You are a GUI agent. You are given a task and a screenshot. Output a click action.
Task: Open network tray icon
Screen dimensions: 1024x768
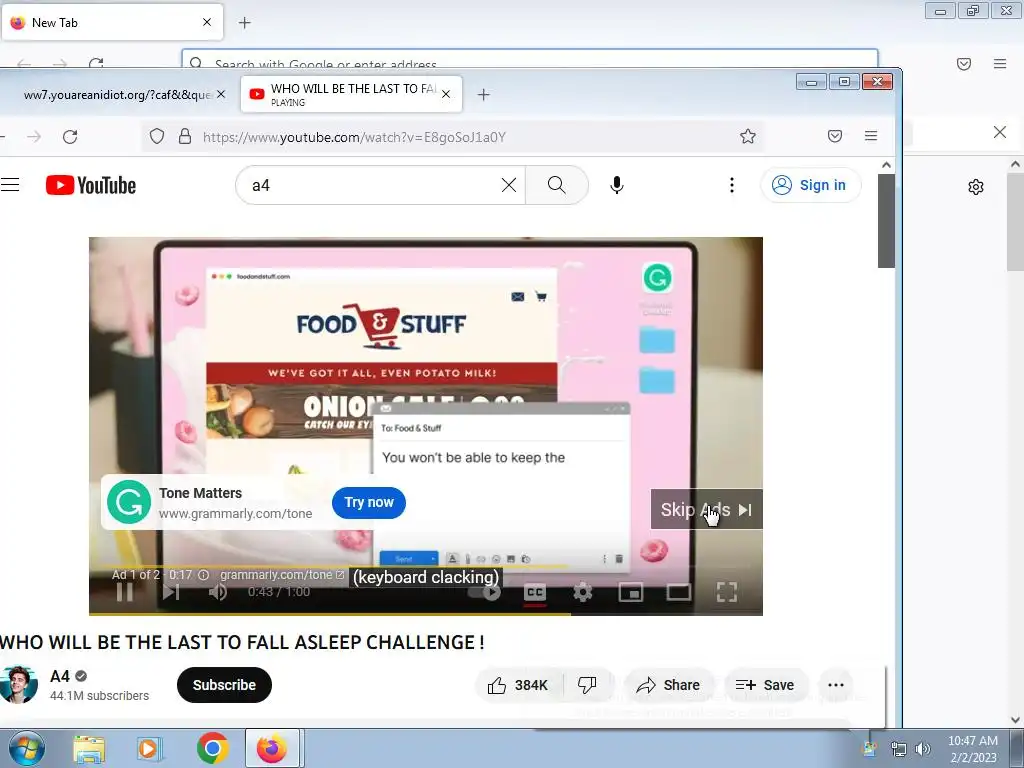point(899,749)
